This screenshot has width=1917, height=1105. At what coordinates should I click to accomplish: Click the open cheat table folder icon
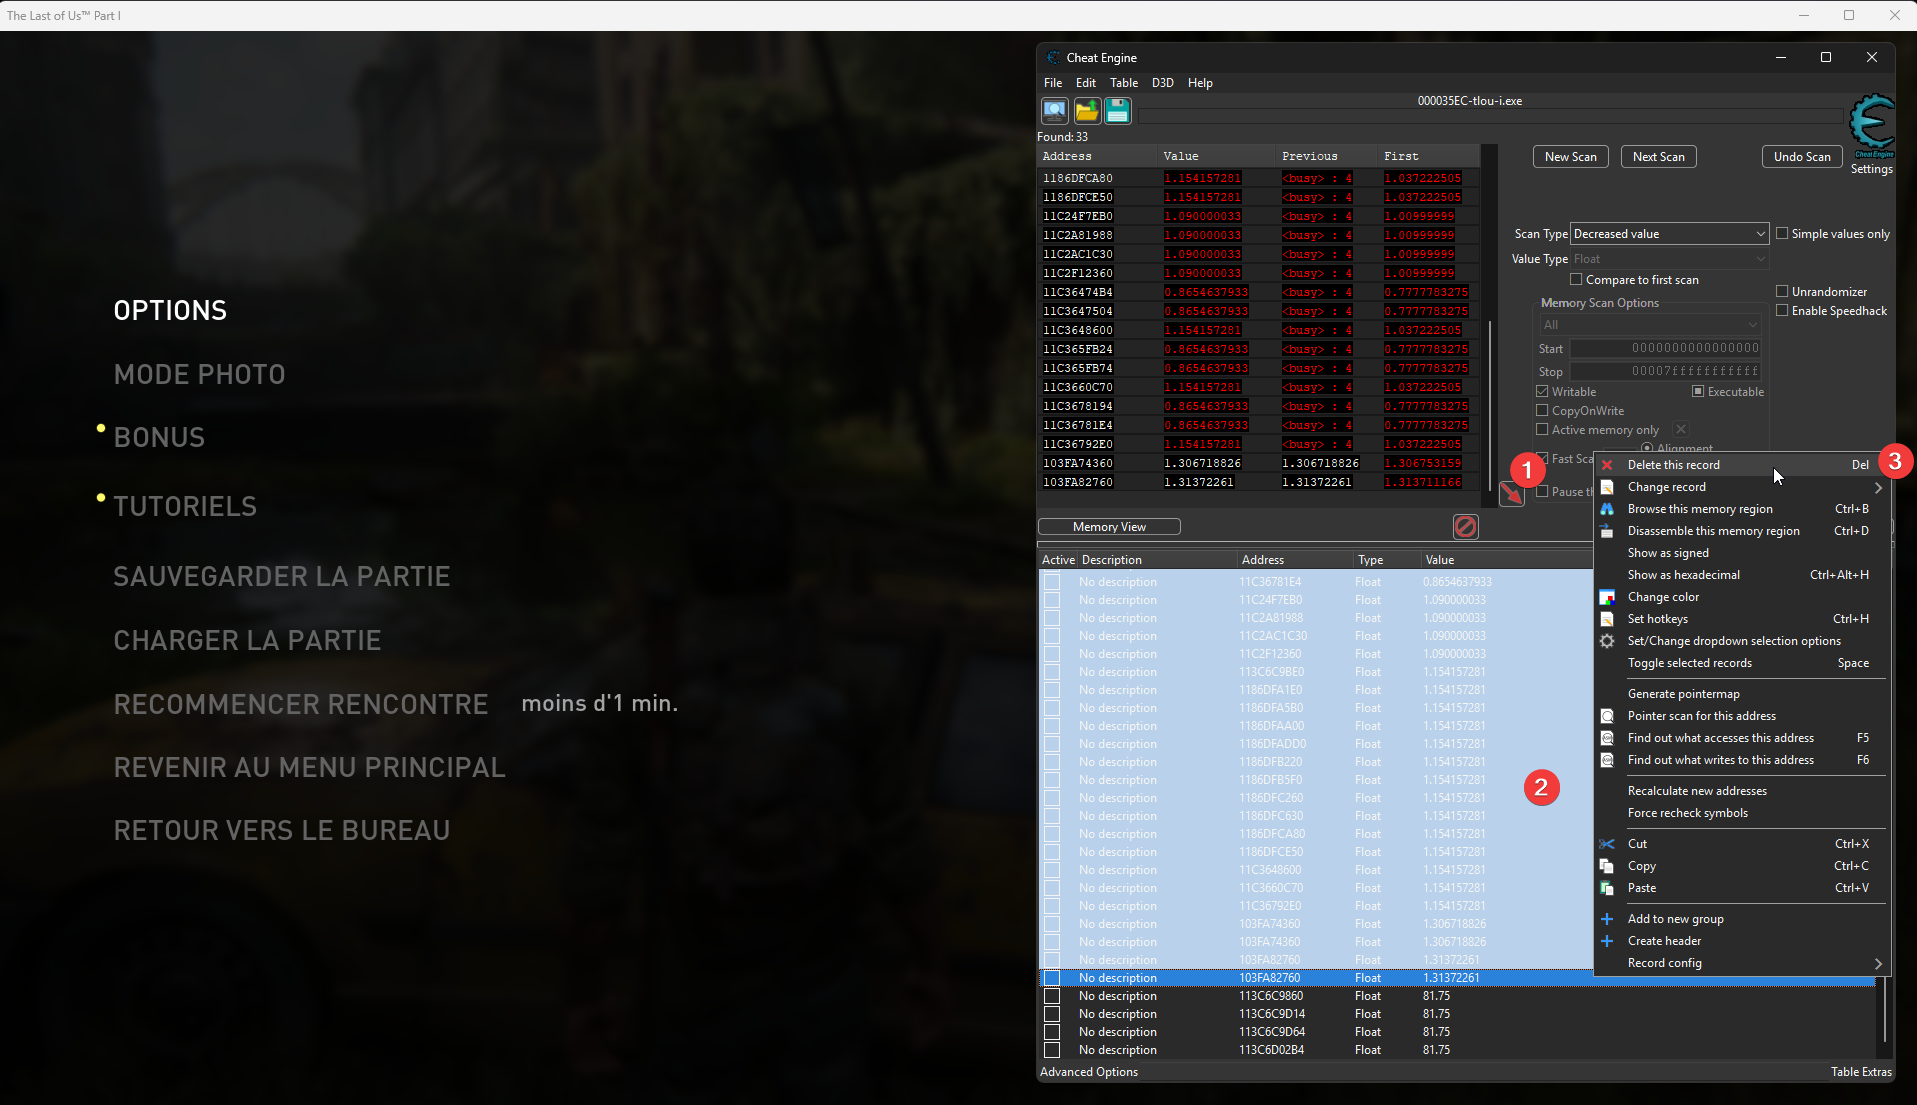coord(1086,111)
